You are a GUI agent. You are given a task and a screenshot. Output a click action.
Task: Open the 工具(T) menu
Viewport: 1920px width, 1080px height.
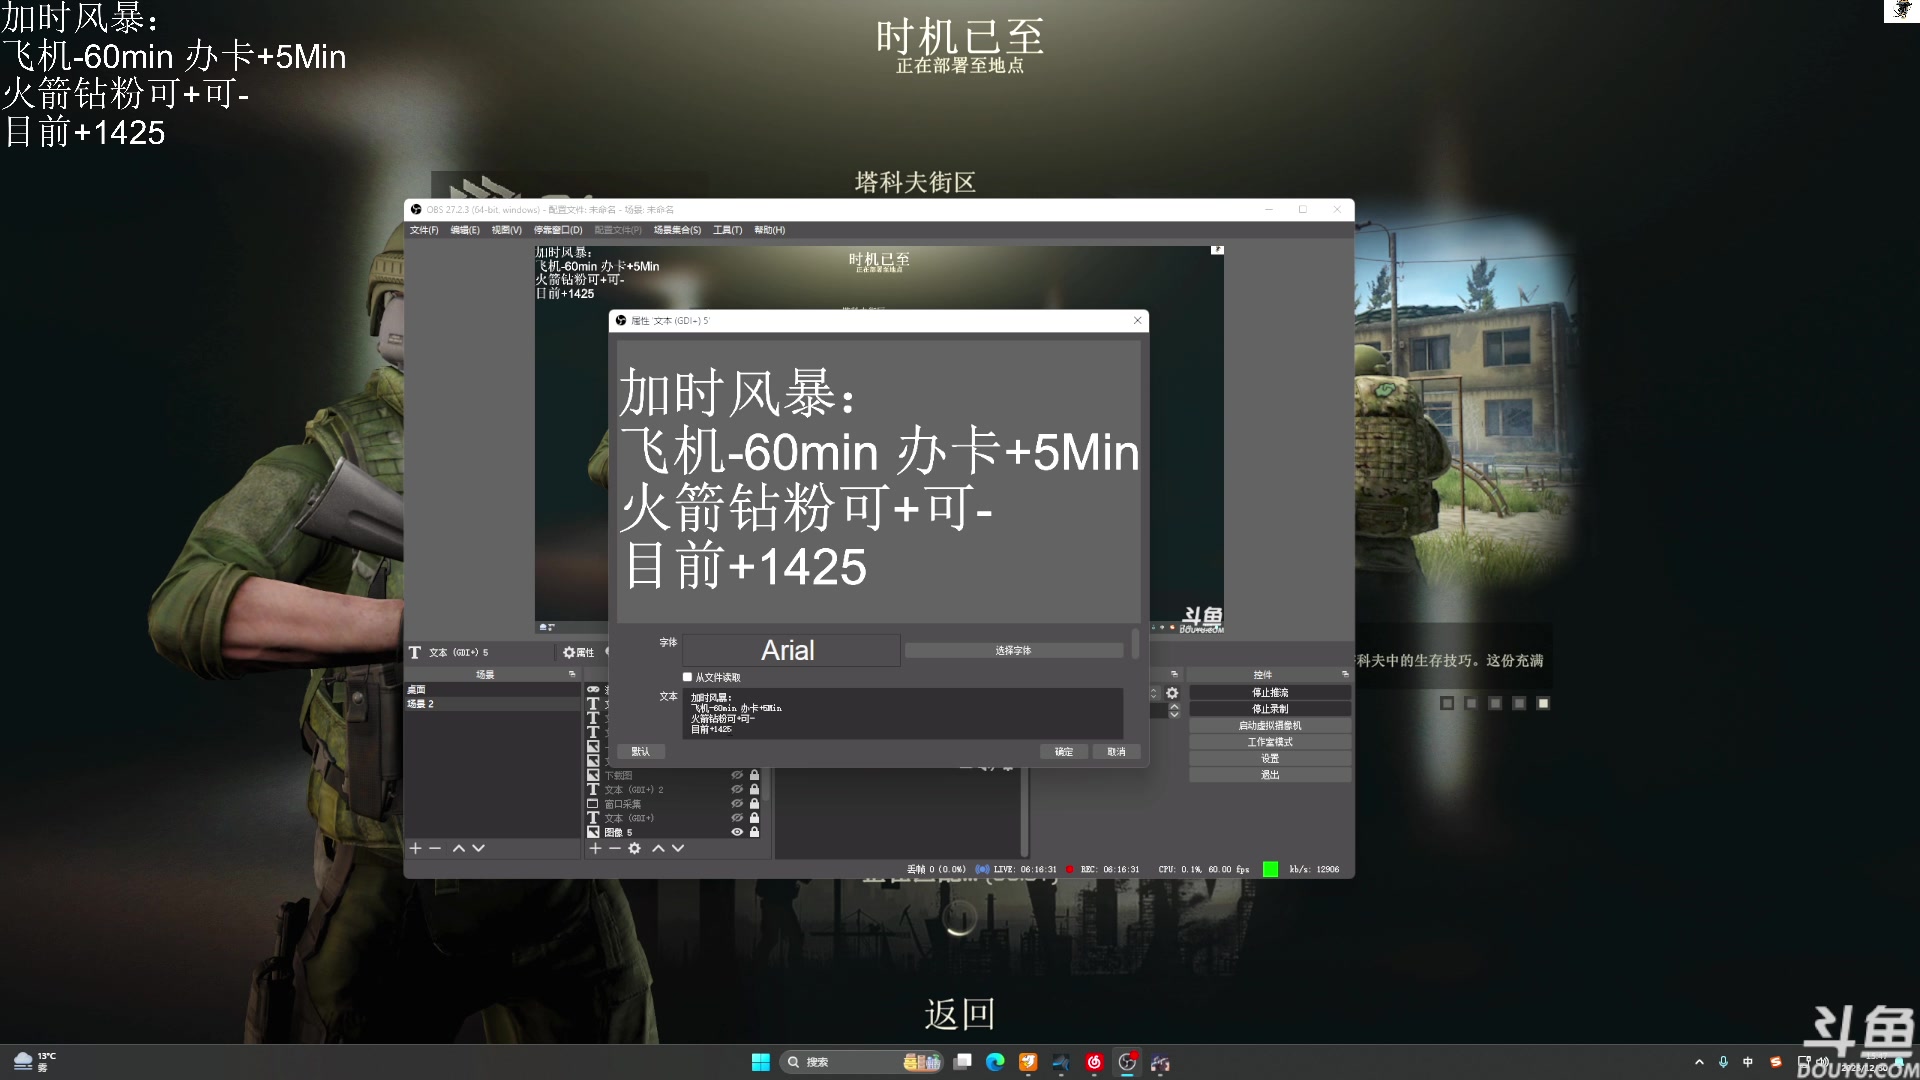[727, 229]
